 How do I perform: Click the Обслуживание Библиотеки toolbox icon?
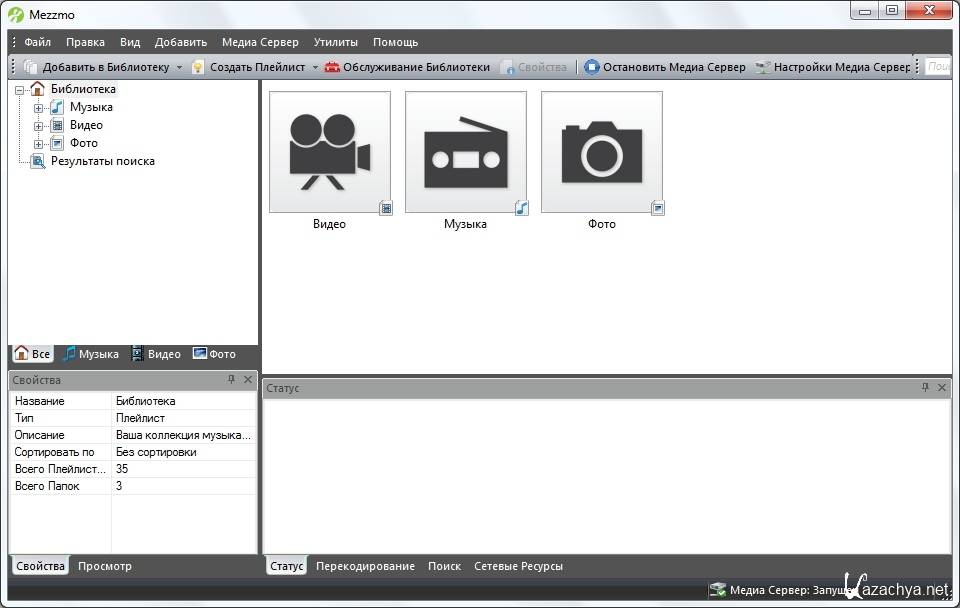332,67
